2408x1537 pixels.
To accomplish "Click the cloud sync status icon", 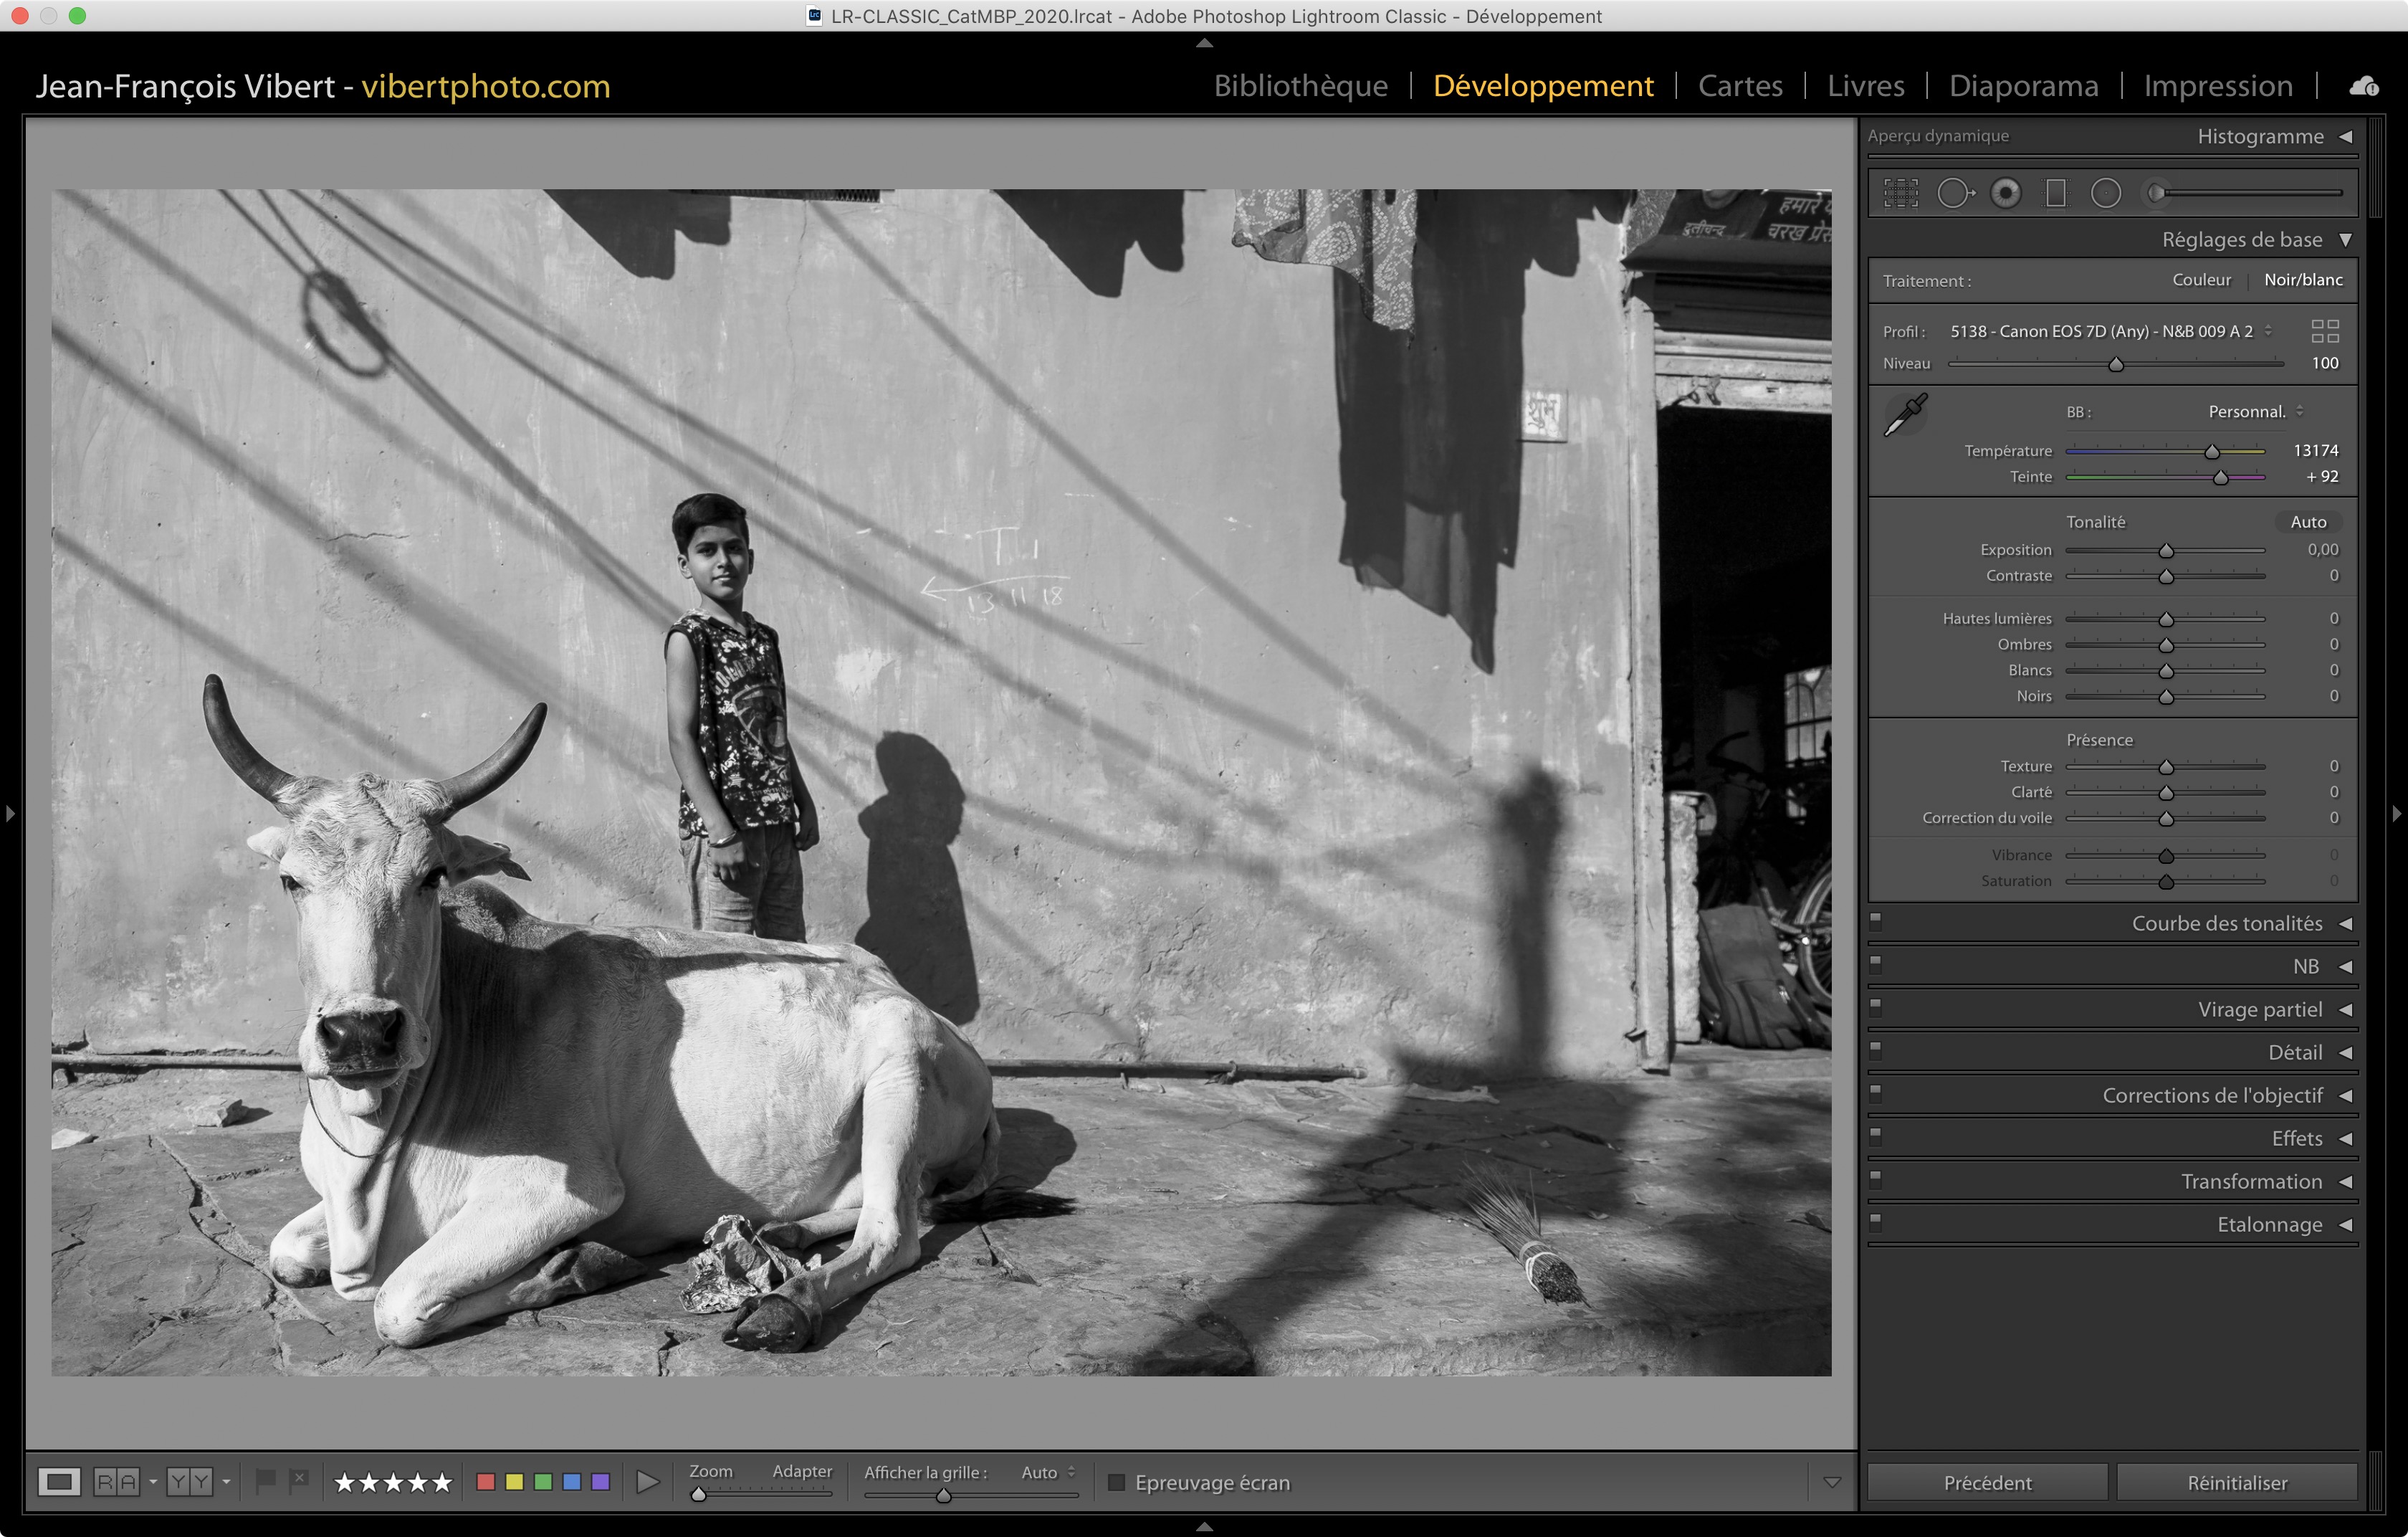I will coord(2364,86).
